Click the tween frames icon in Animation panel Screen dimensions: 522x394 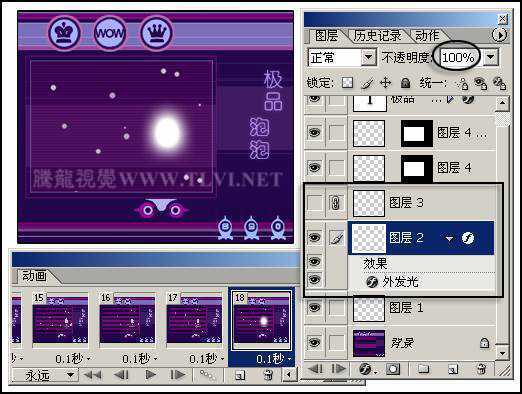click(x=207, y=375)
